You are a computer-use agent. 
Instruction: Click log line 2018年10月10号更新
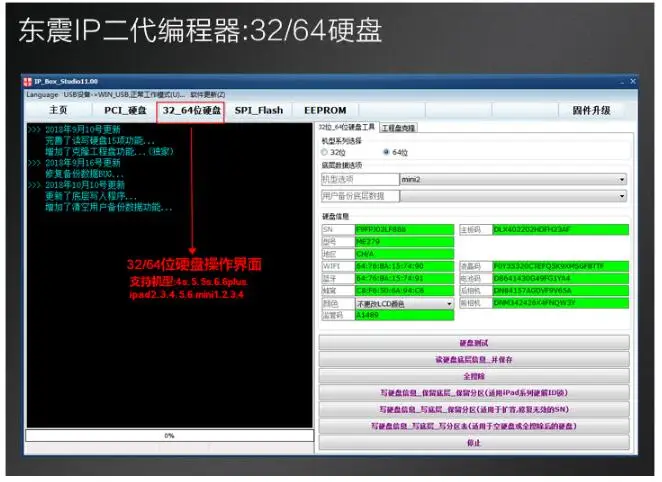click(x=85, y=185)
